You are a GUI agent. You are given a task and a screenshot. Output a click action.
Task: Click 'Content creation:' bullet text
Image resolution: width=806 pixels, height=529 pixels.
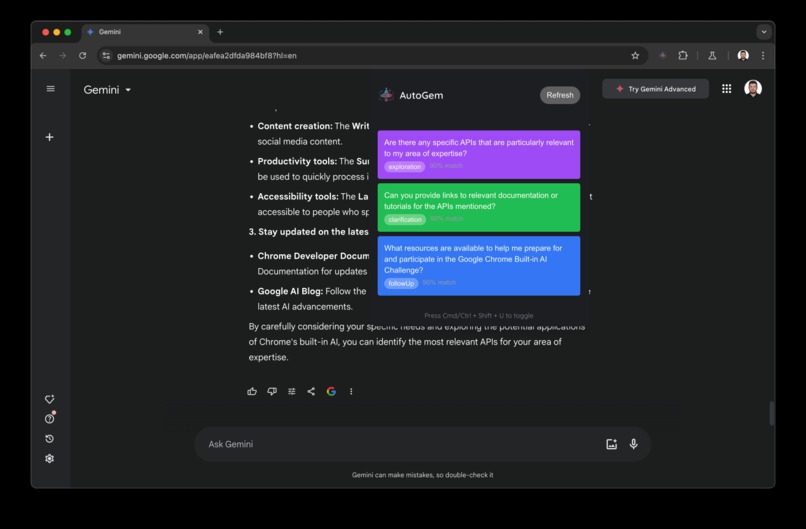point(295,126)
